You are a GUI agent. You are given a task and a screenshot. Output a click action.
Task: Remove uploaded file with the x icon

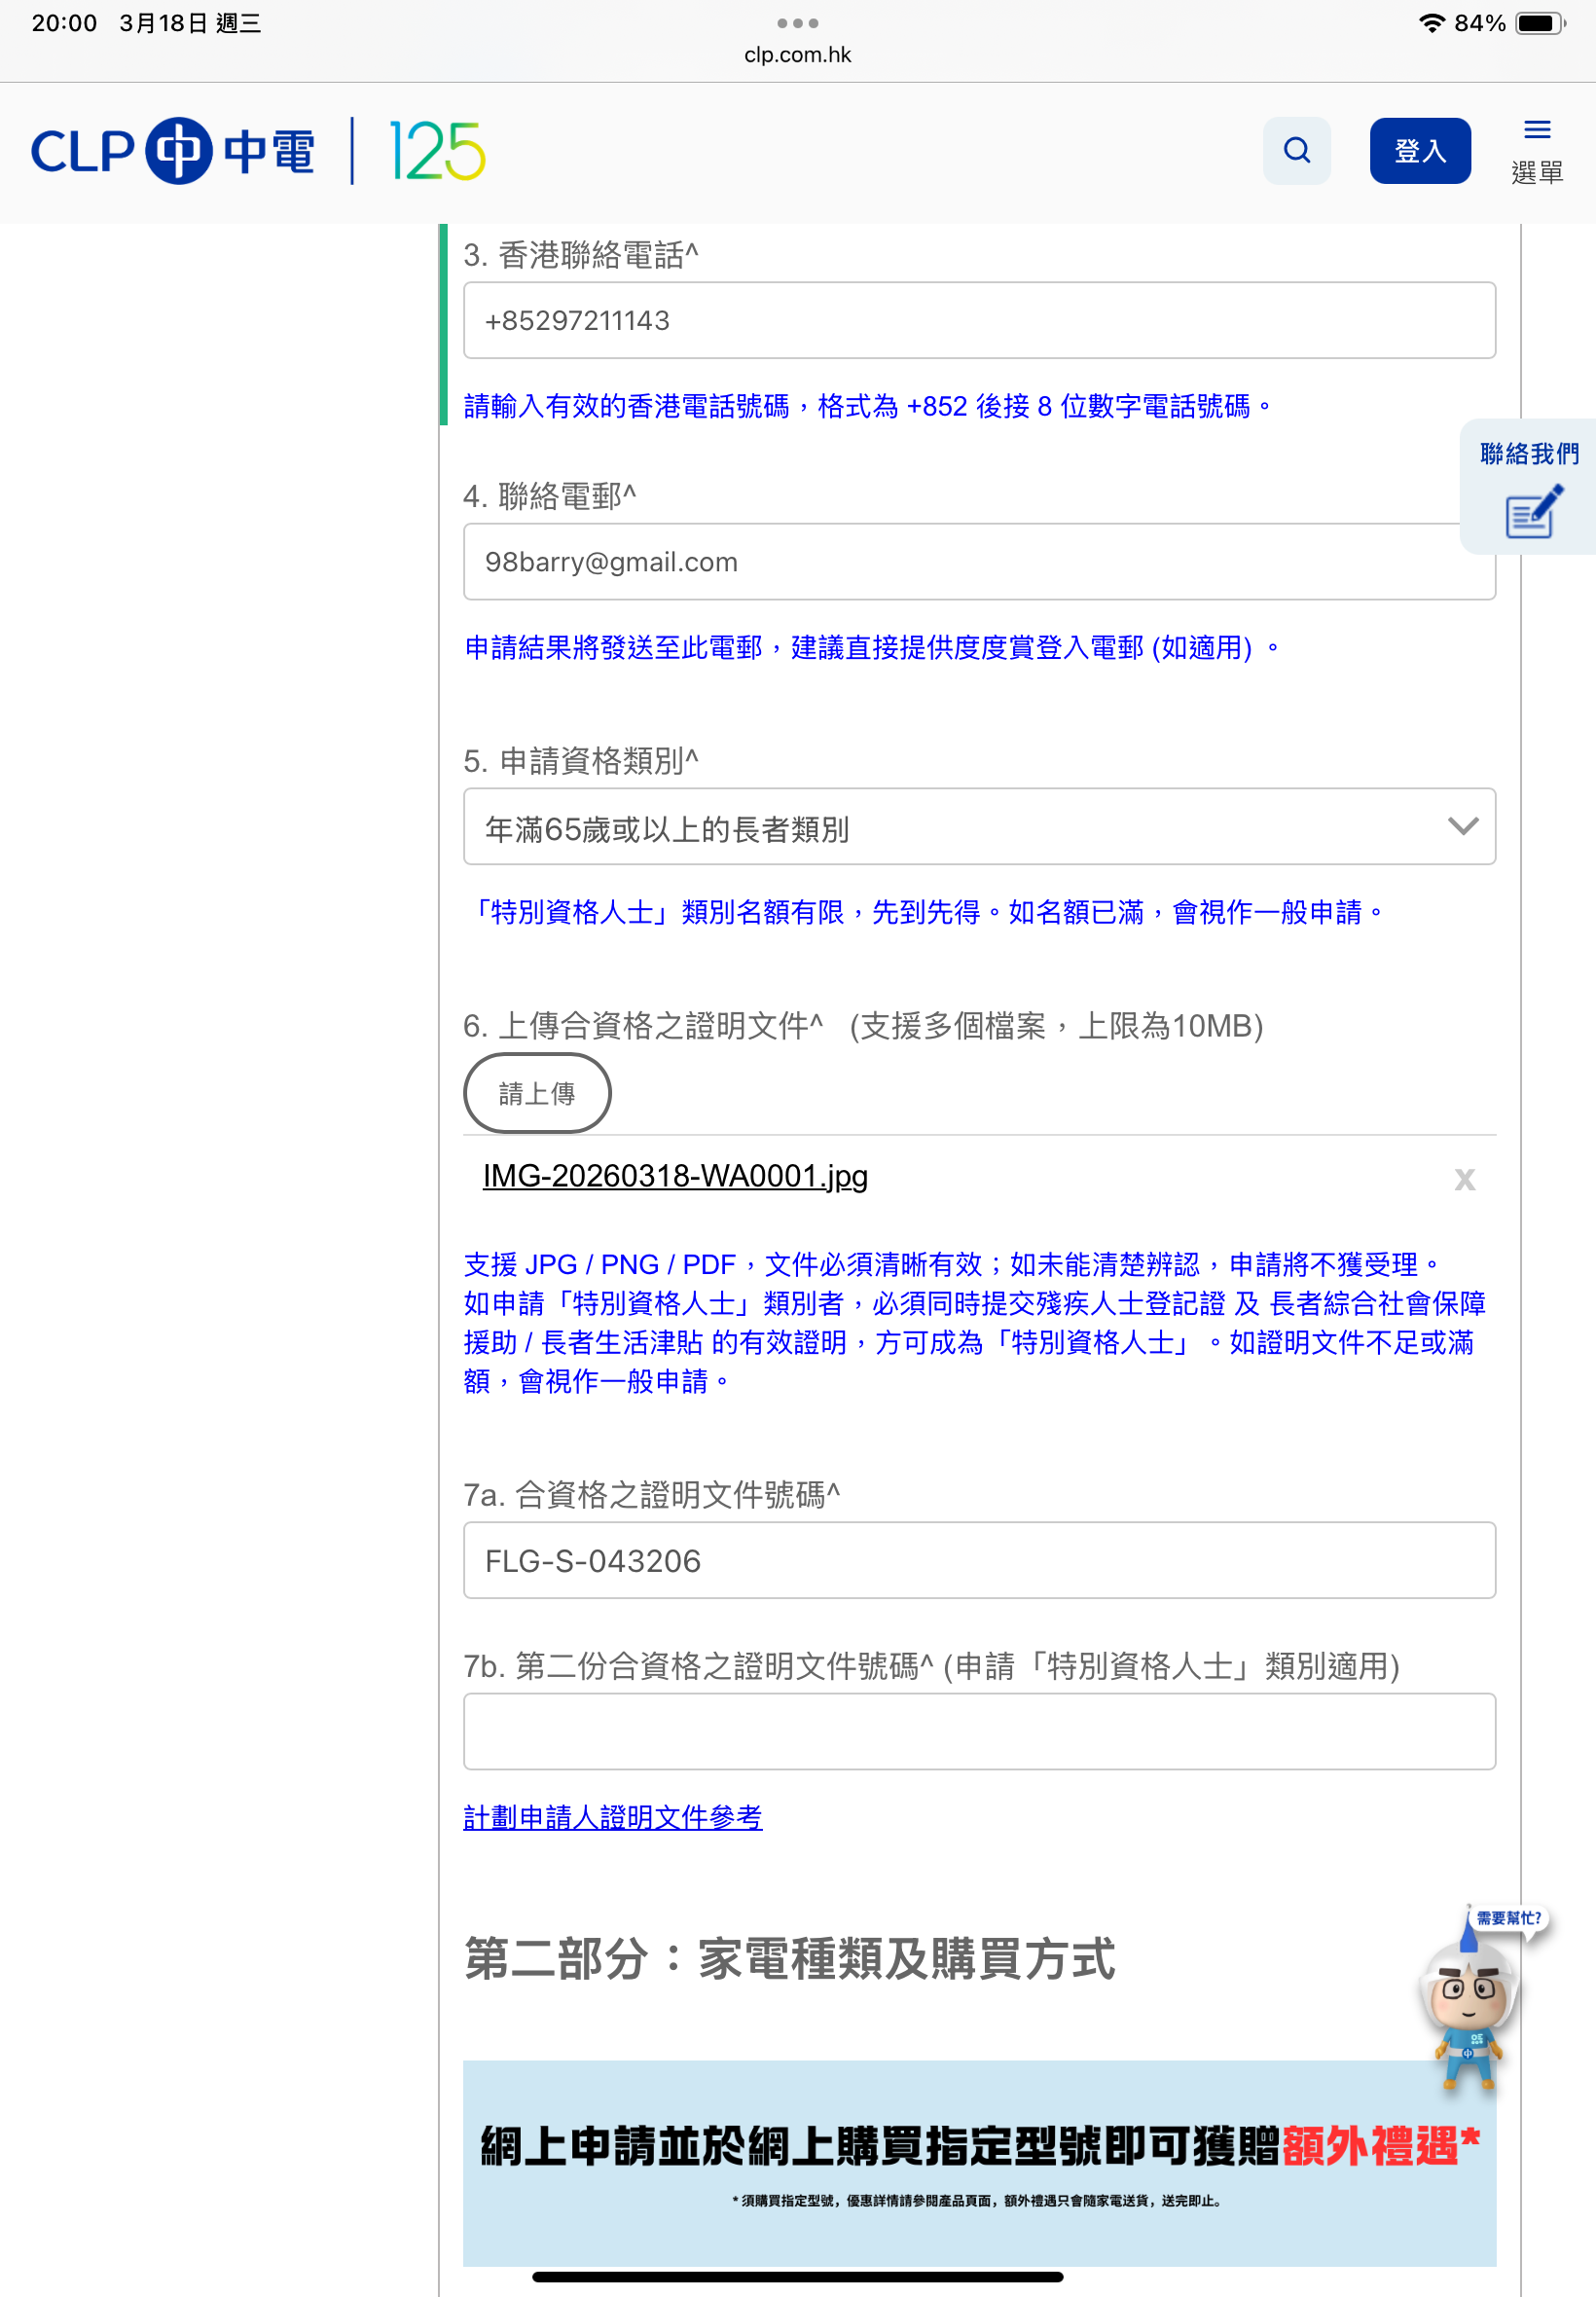(x=1464, y=1179)
